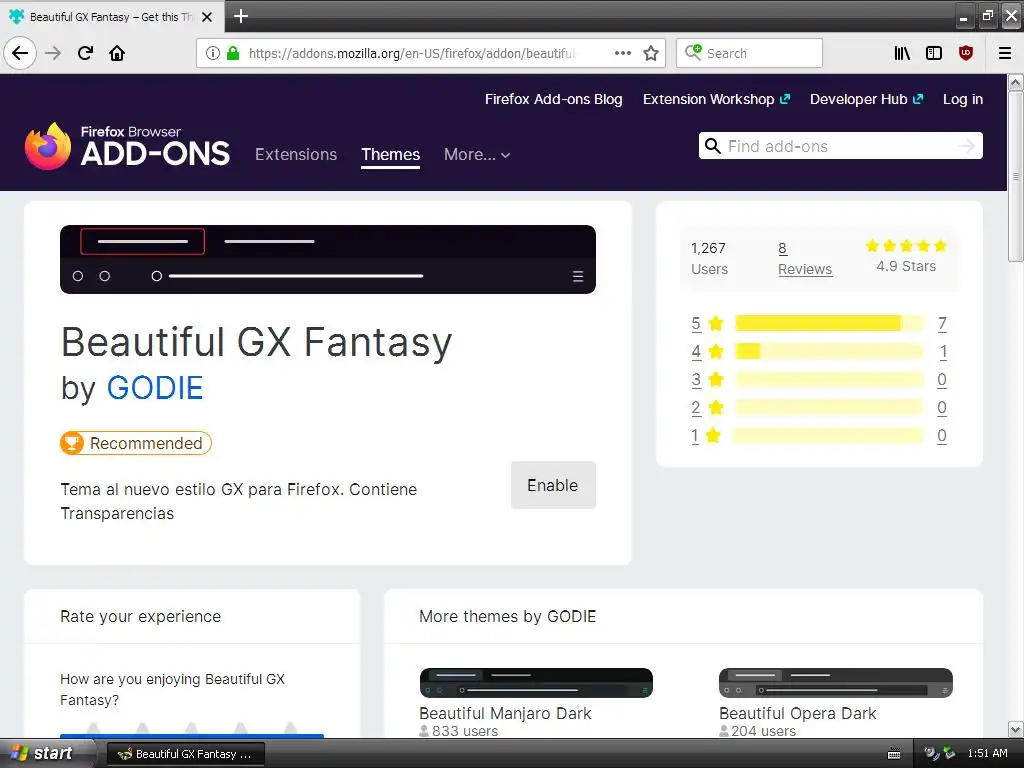The height and width of the screenshot is (768, 1024).
Task: Click the 1,267 Users count
Action: 709,259
